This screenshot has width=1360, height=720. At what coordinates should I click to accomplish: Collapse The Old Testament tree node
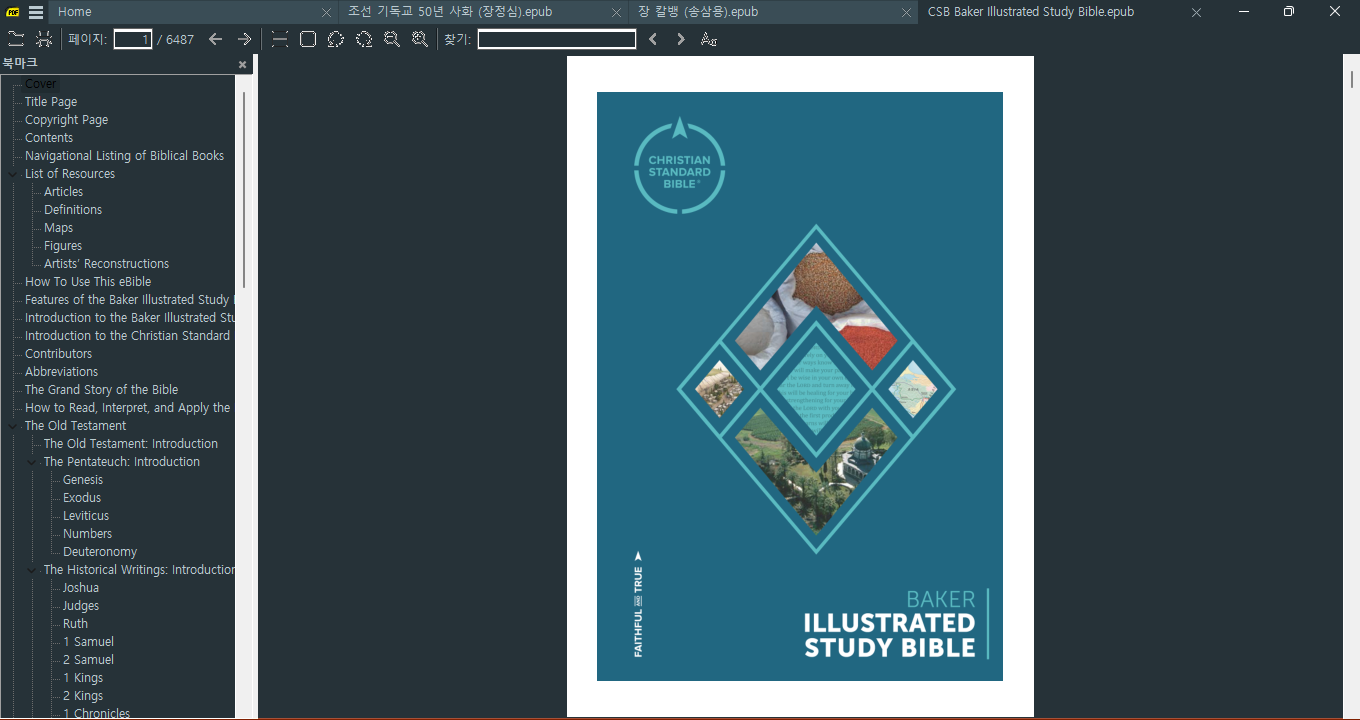coord(13,426)
